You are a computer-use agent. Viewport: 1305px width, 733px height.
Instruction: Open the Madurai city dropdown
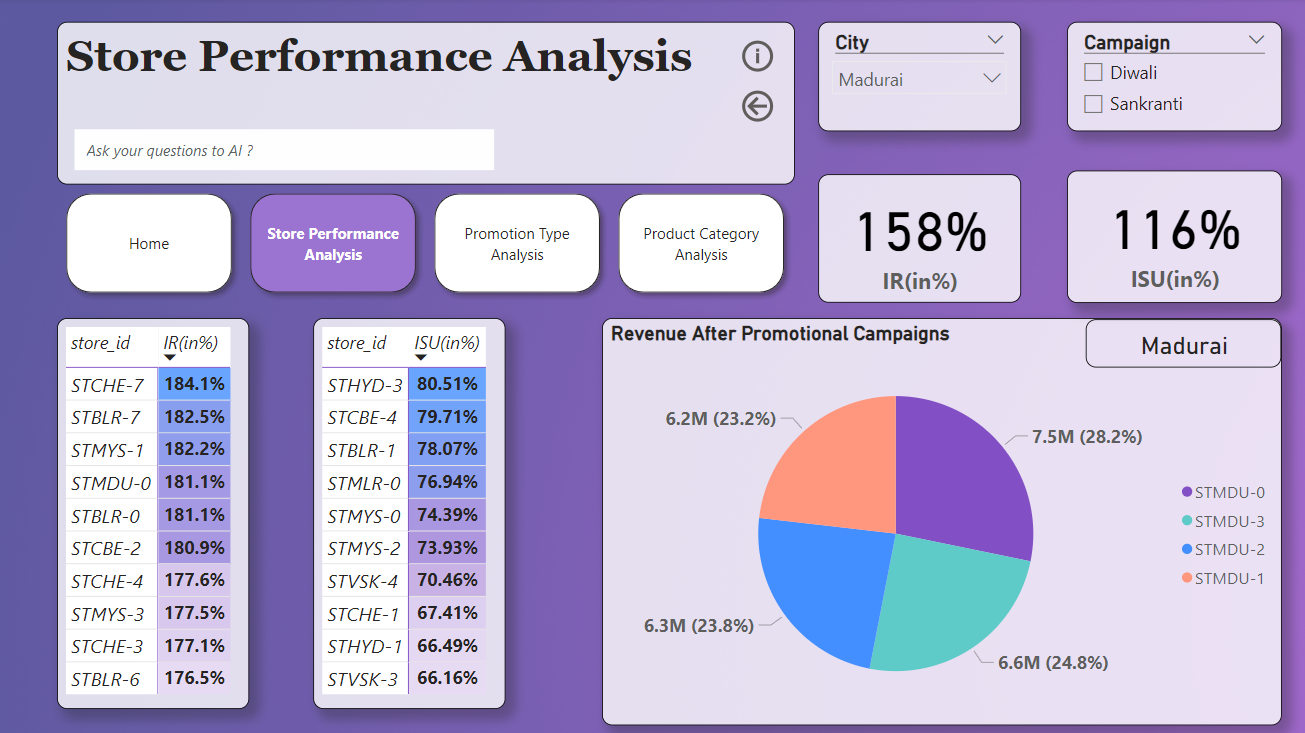919,79
